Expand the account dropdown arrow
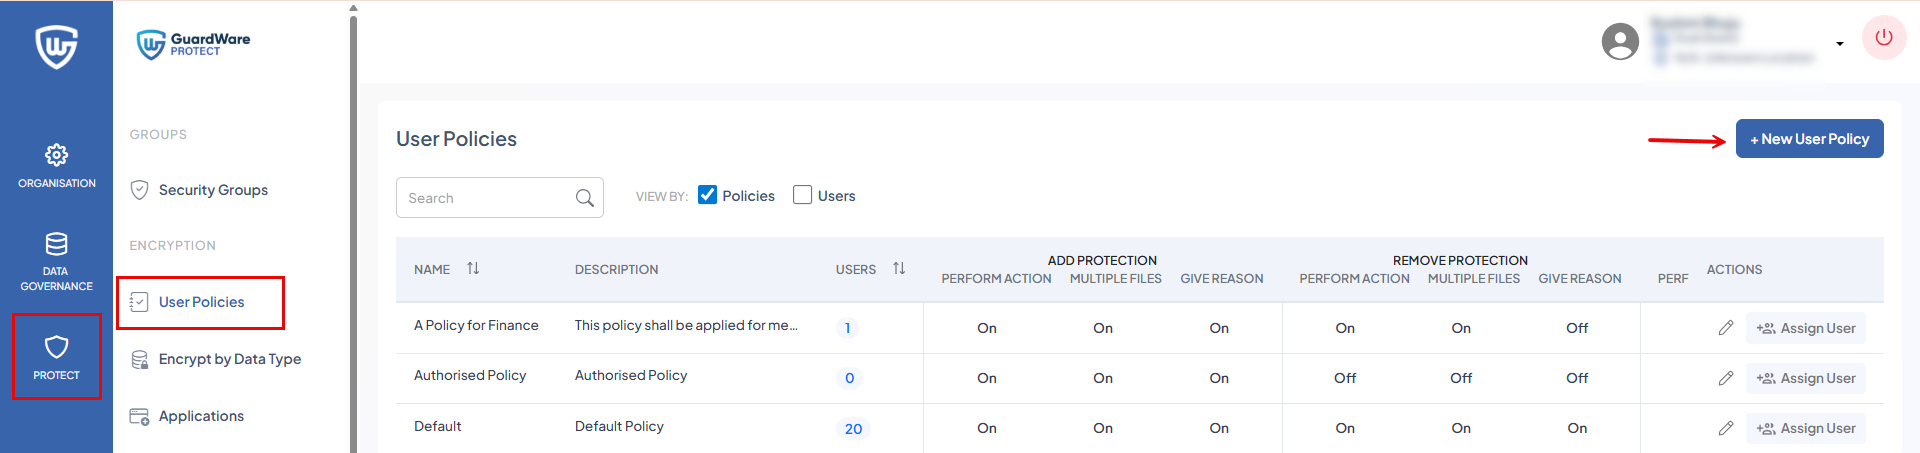 point(1839,44)
